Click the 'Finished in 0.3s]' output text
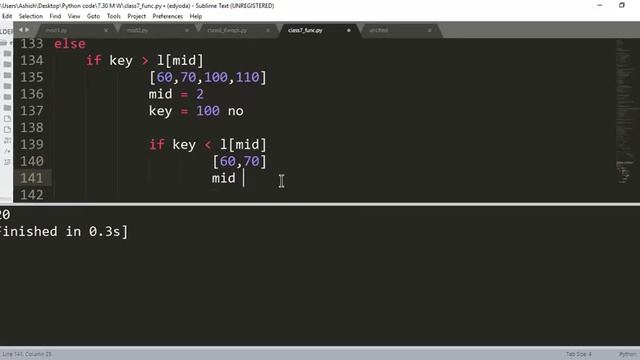 click(64, 231)
